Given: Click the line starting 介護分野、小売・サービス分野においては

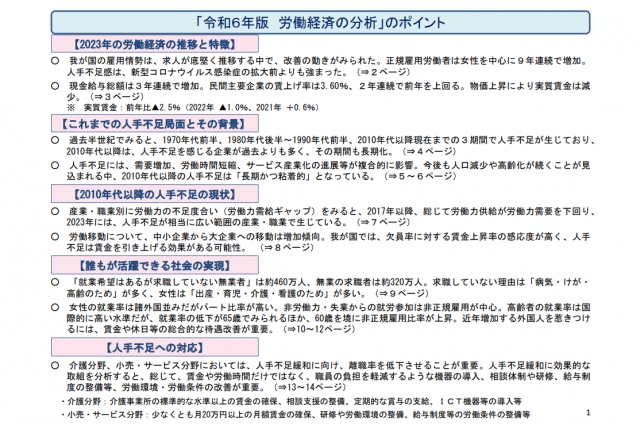Looking at the screenshot, I should point(329,365).
